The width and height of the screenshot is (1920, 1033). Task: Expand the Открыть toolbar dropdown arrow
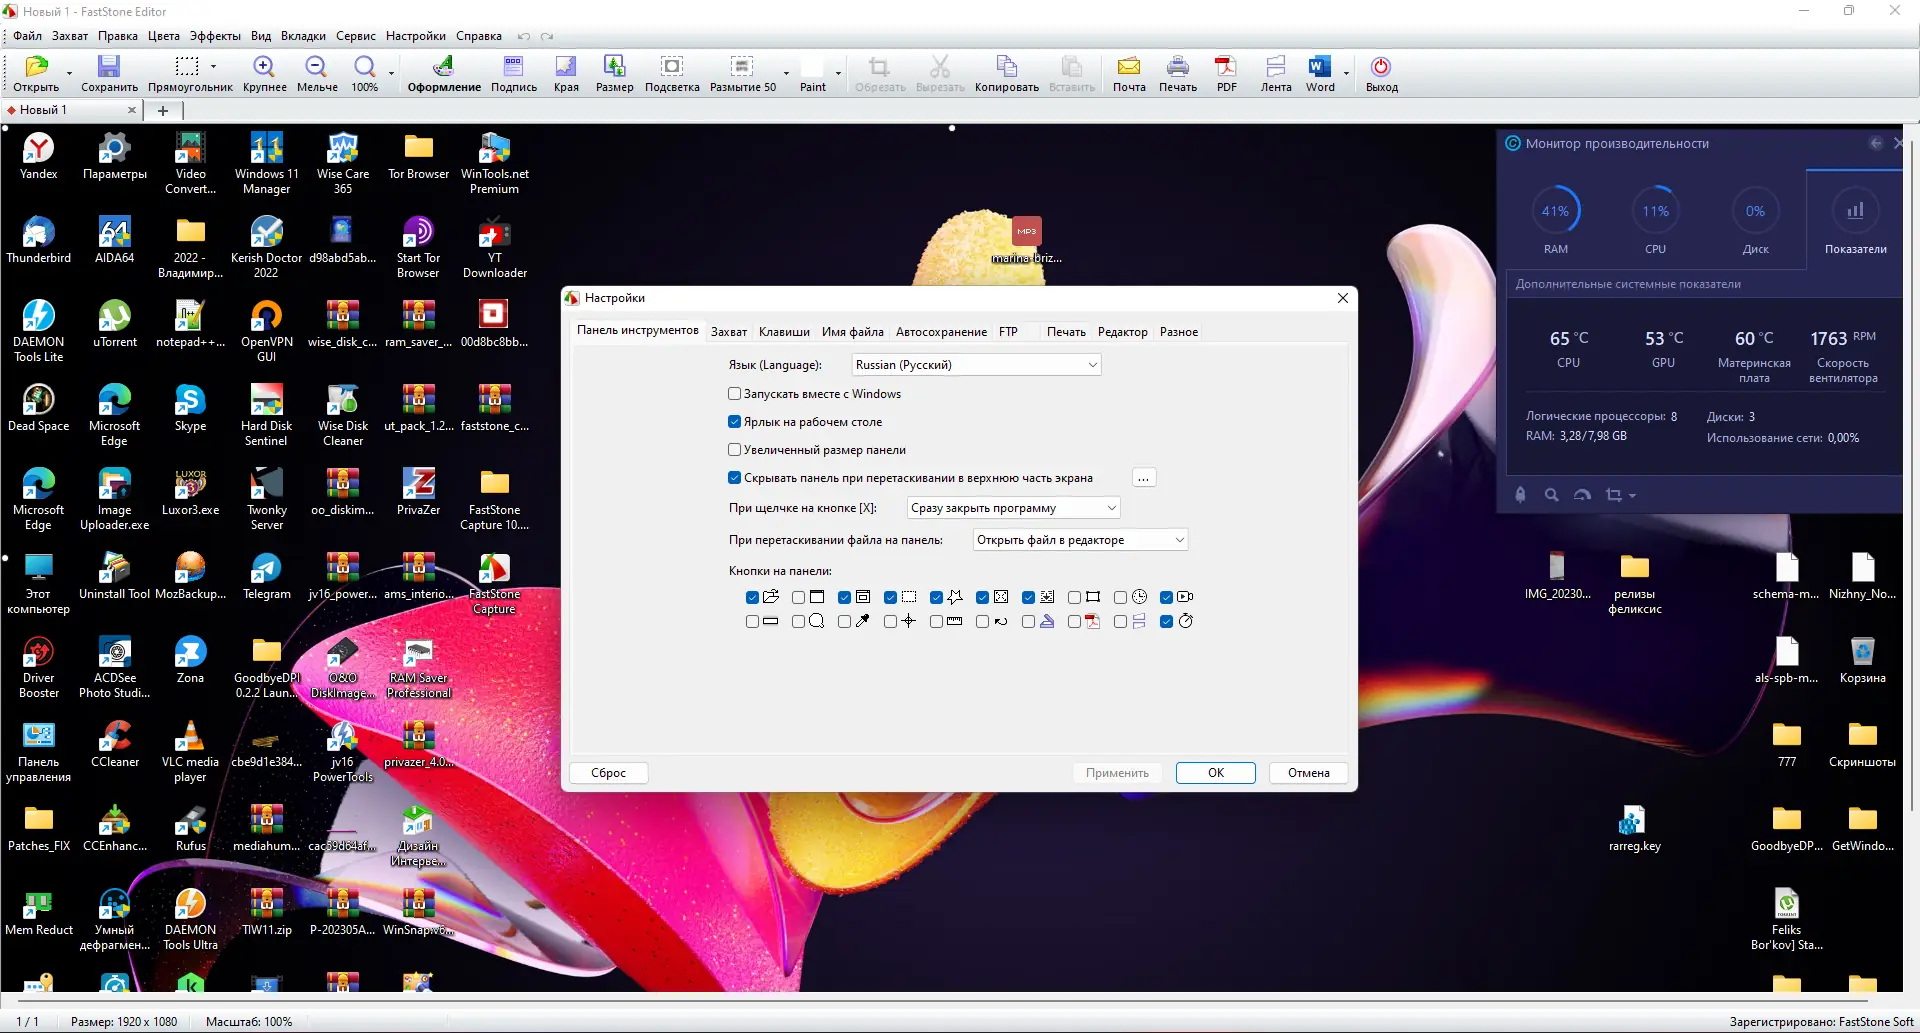point(69,73)
